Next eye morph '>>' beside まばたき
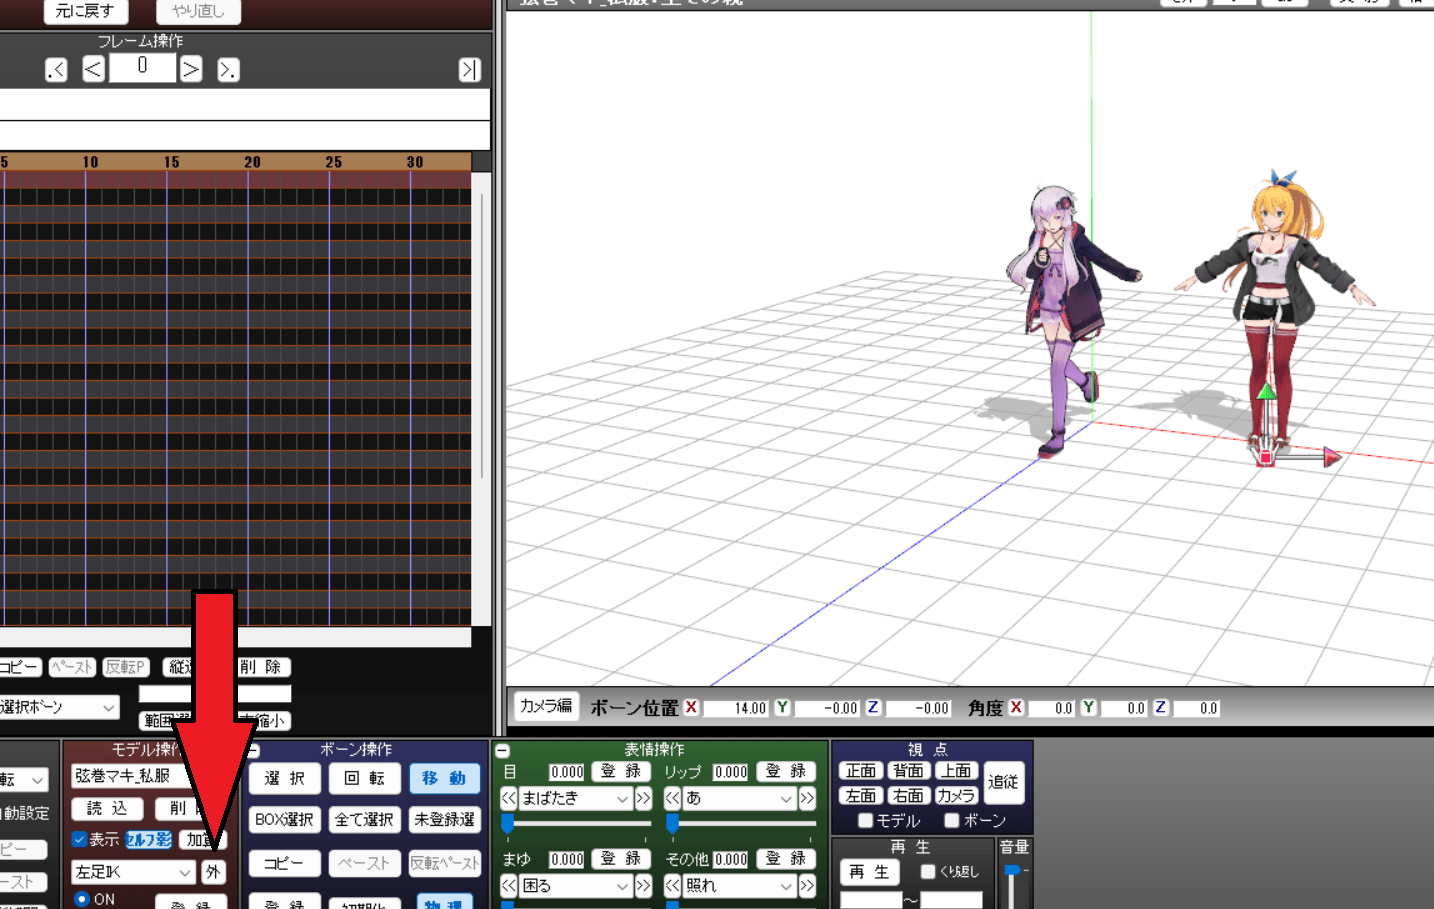 tap(643, 798)
